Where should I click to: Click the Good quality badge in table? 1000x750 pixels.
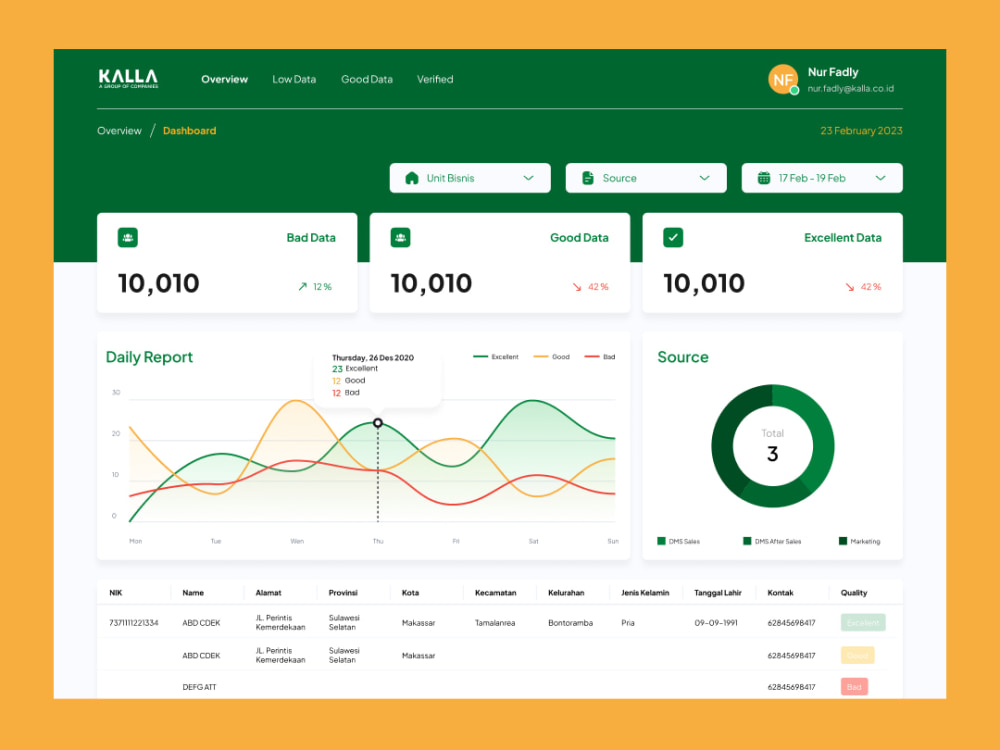[857, 655]
